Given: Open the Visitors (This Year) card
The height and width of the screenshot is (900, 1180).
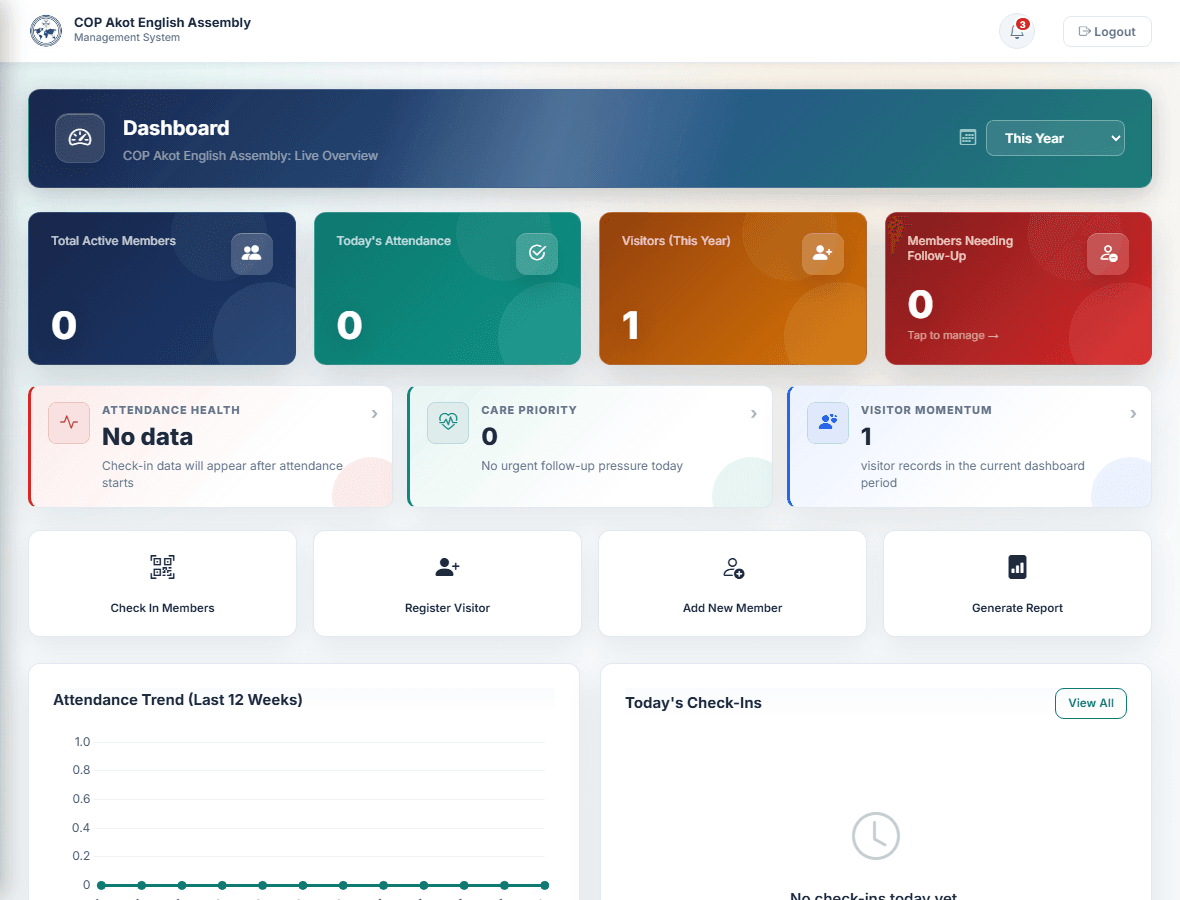Looking at the screenshot, I should click(733, 288).
